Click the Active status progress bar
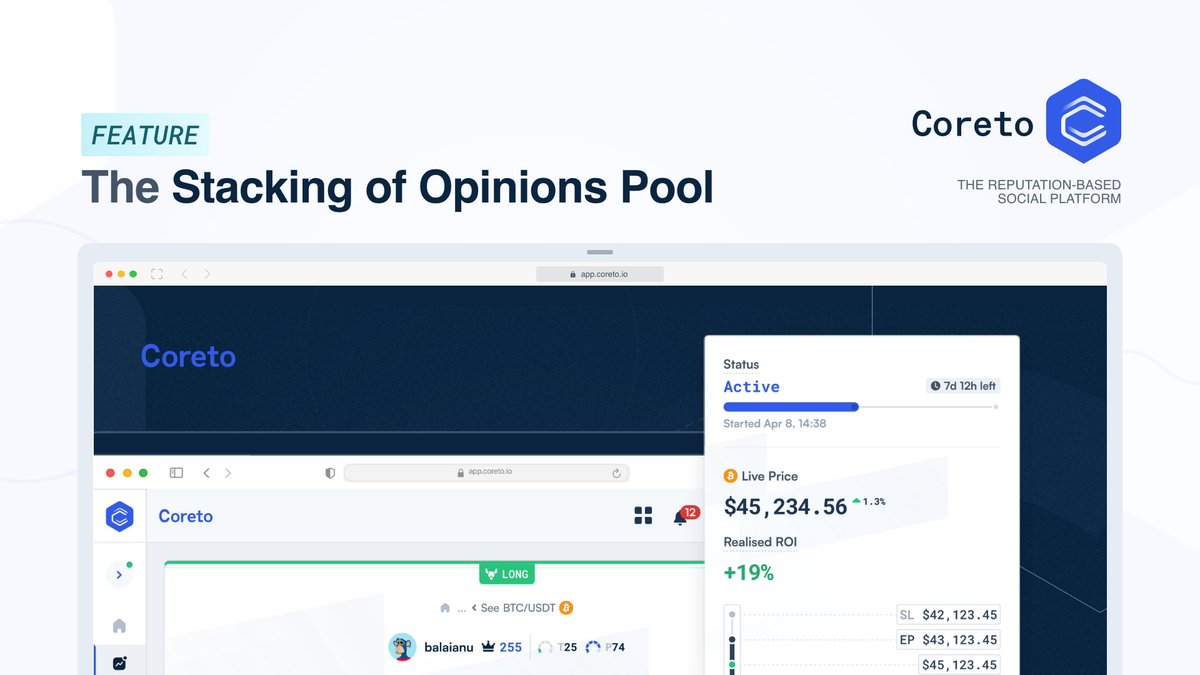The image size is (1200, 675). [x=860, y=407]
